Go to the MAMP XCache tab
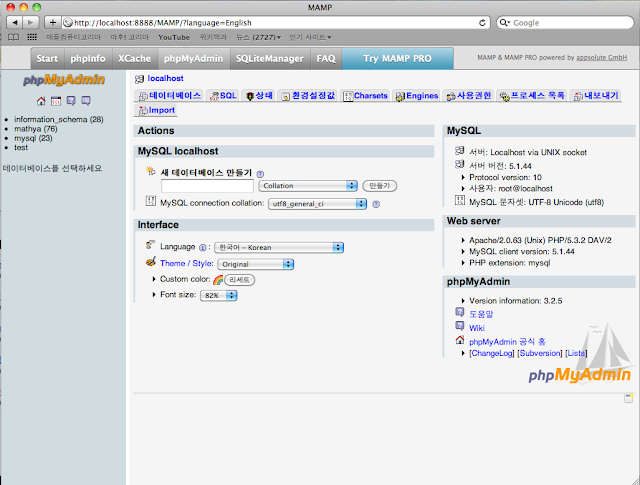 (x=135, y=58)
